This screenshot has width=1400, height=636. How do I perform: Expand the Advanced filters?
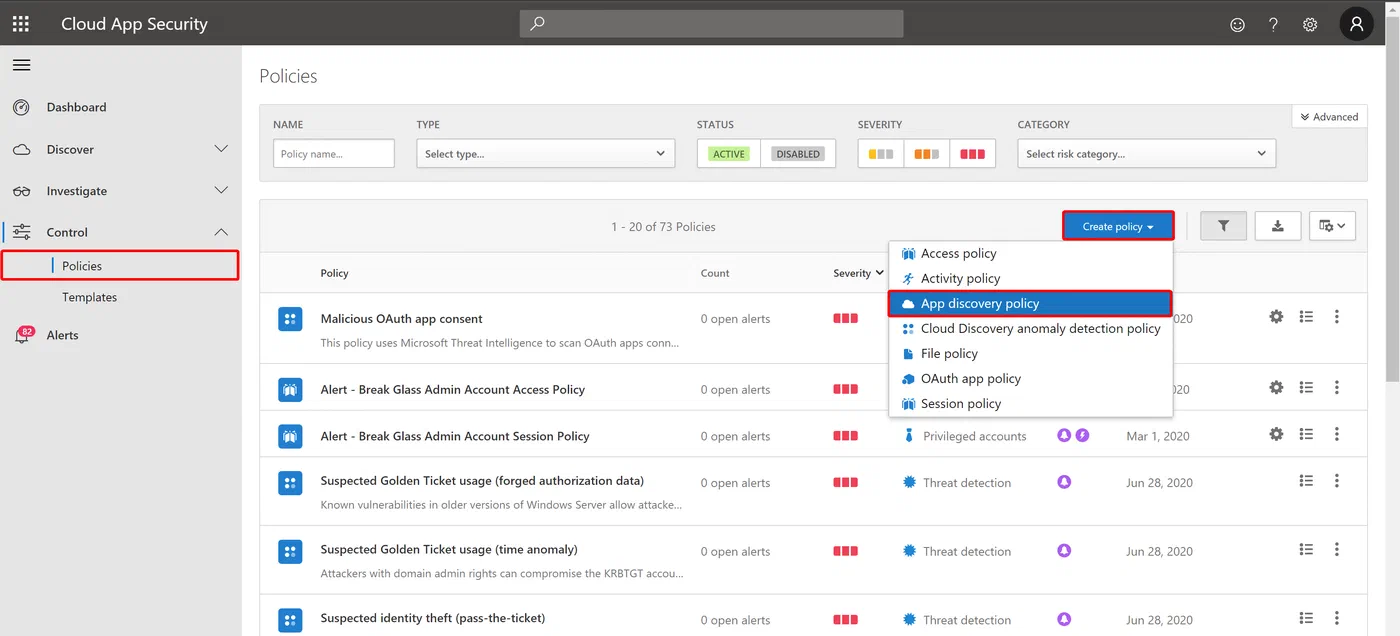pos(1328,117)
